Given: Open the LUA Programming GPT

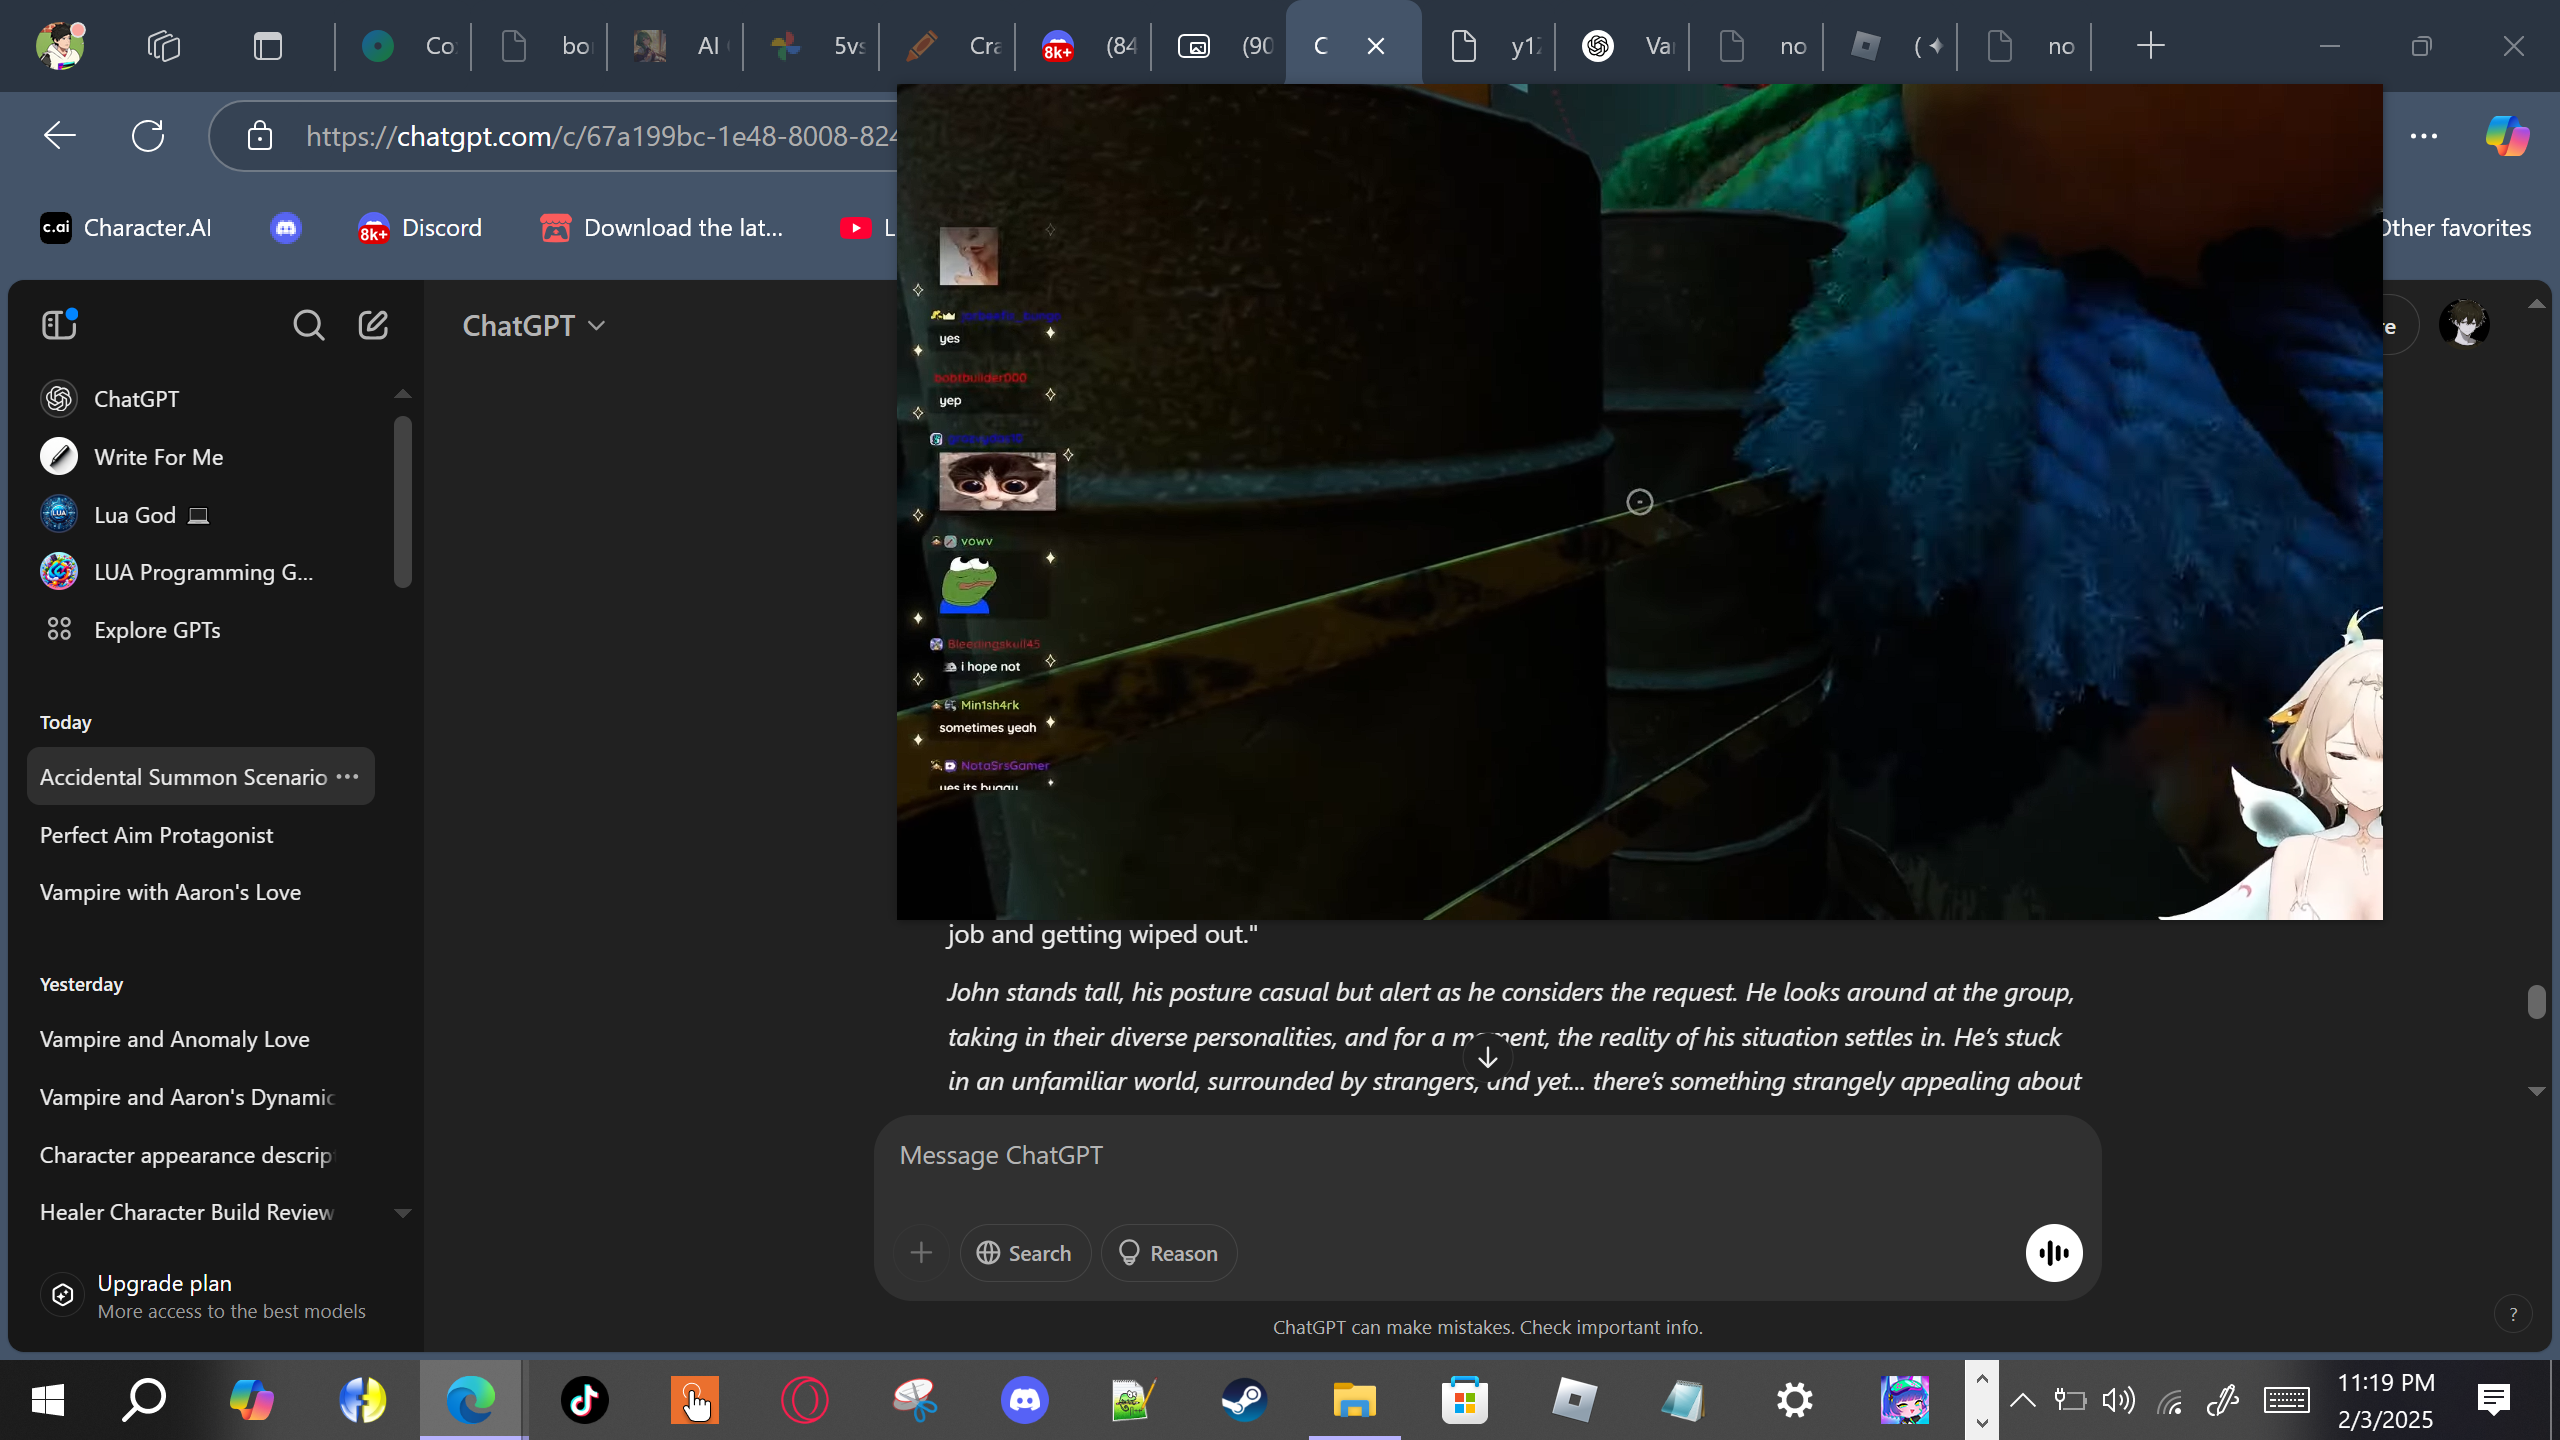Looking at the screenshot, I should tap(177, 572).
